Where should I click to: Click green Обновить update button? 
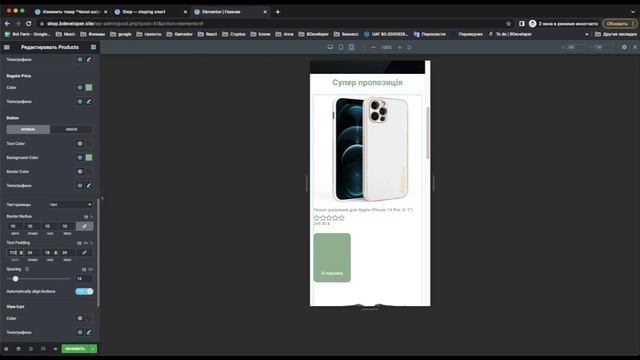pos(75,349)
